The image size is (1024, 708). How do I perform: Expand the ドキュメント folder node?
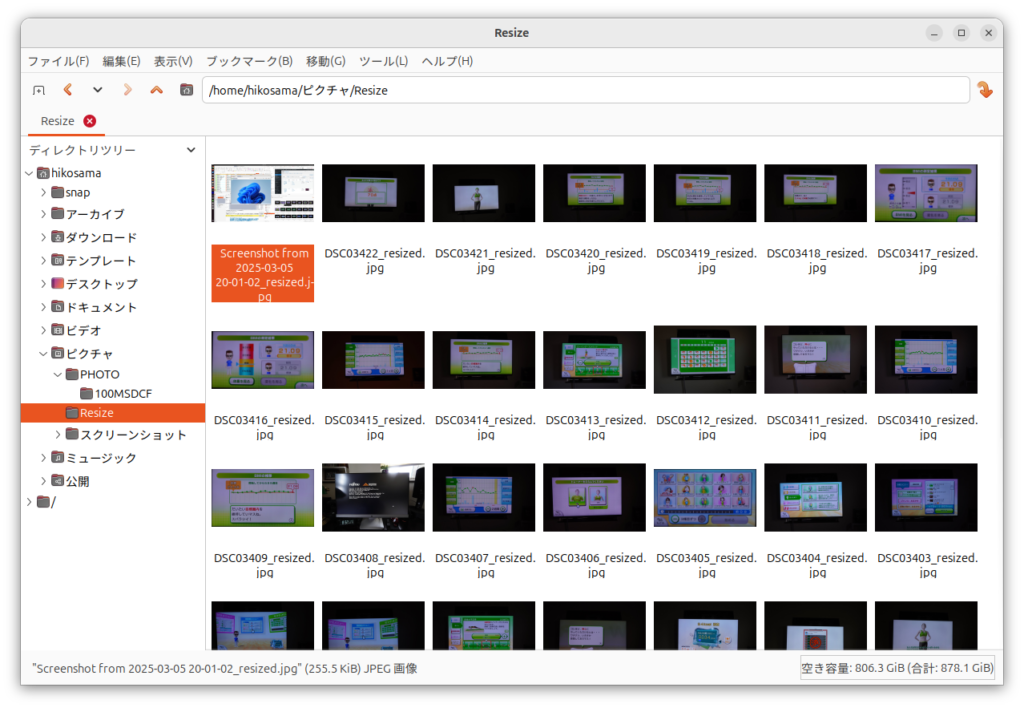(44, 307)
